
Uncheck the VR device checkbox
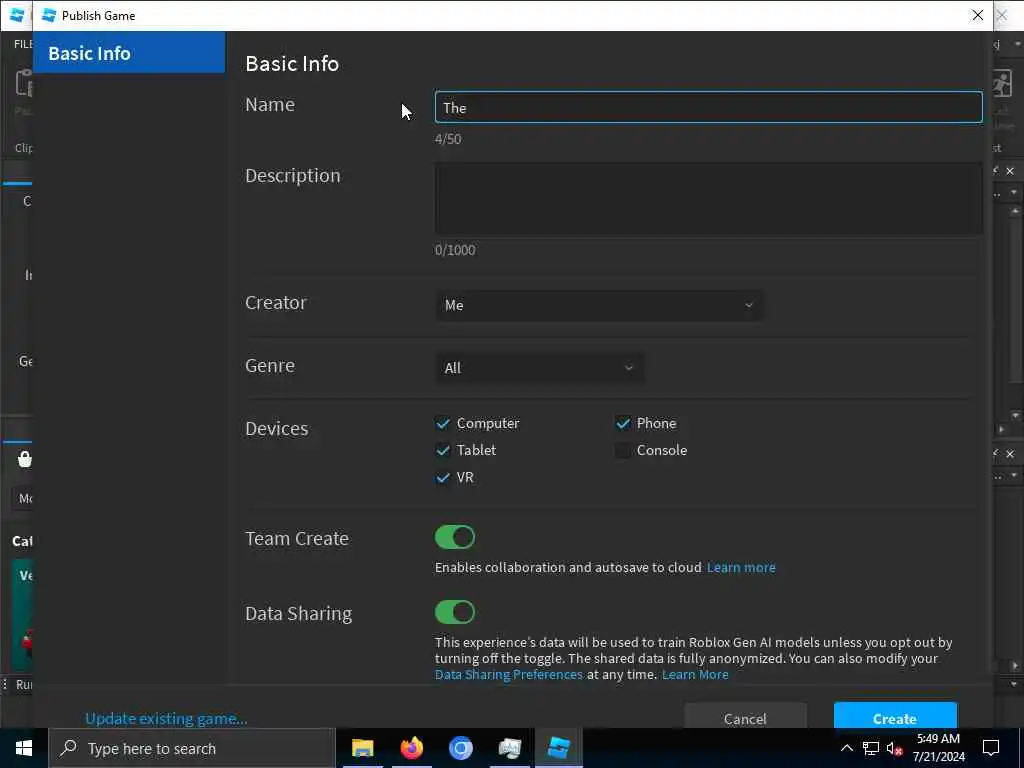pyautogui.click(x=443, y=477)
